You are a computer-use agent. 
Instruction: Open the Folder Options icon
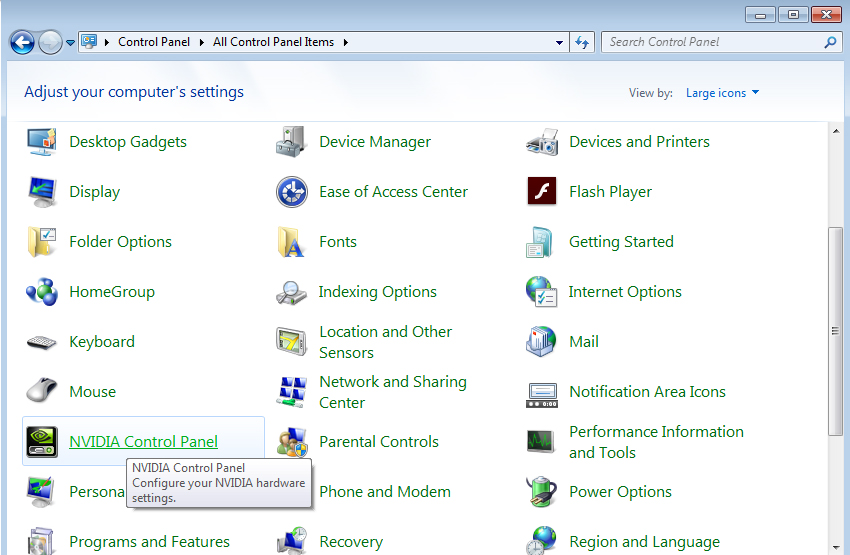pyautogui.click(x=42, y=242)
